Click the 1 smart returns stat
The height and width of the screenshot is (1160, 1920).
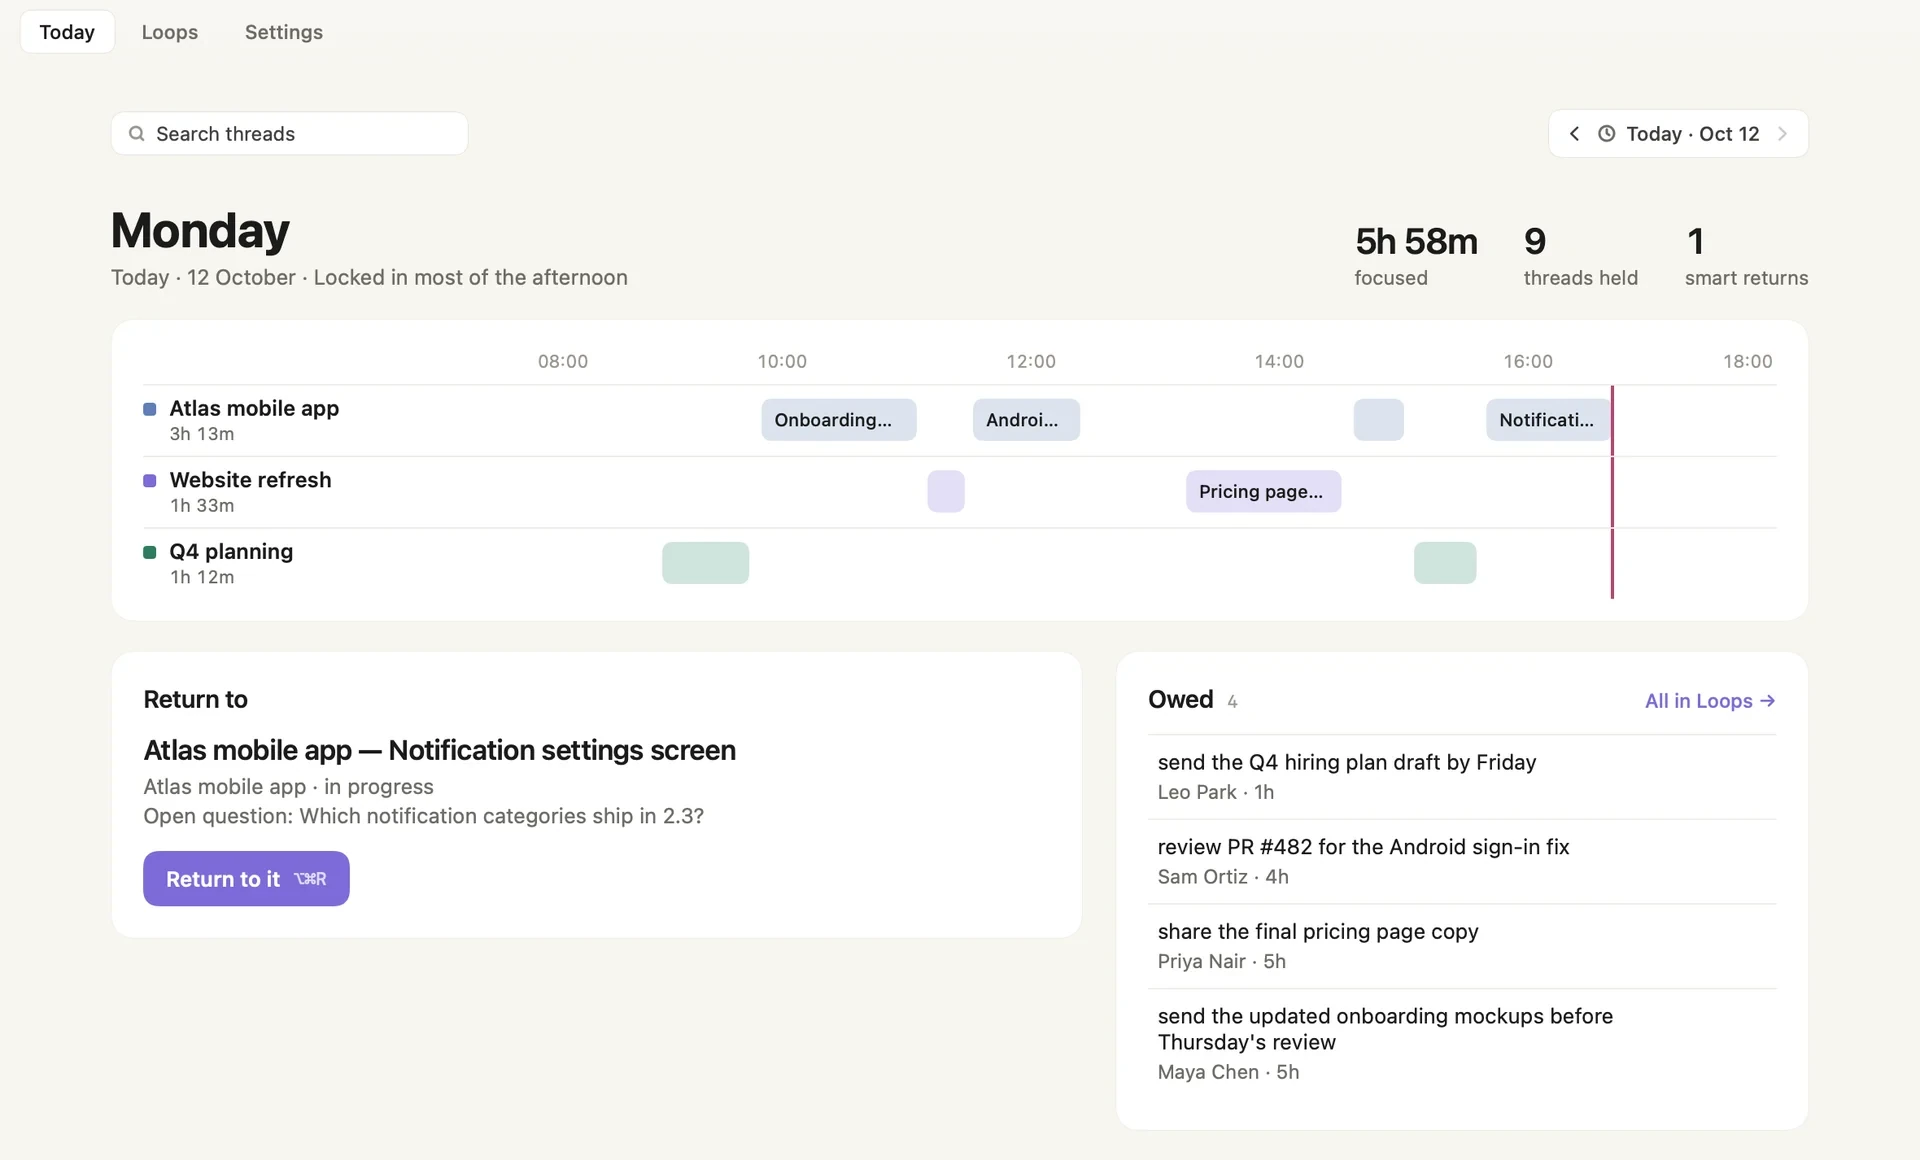coord(1746,256)
